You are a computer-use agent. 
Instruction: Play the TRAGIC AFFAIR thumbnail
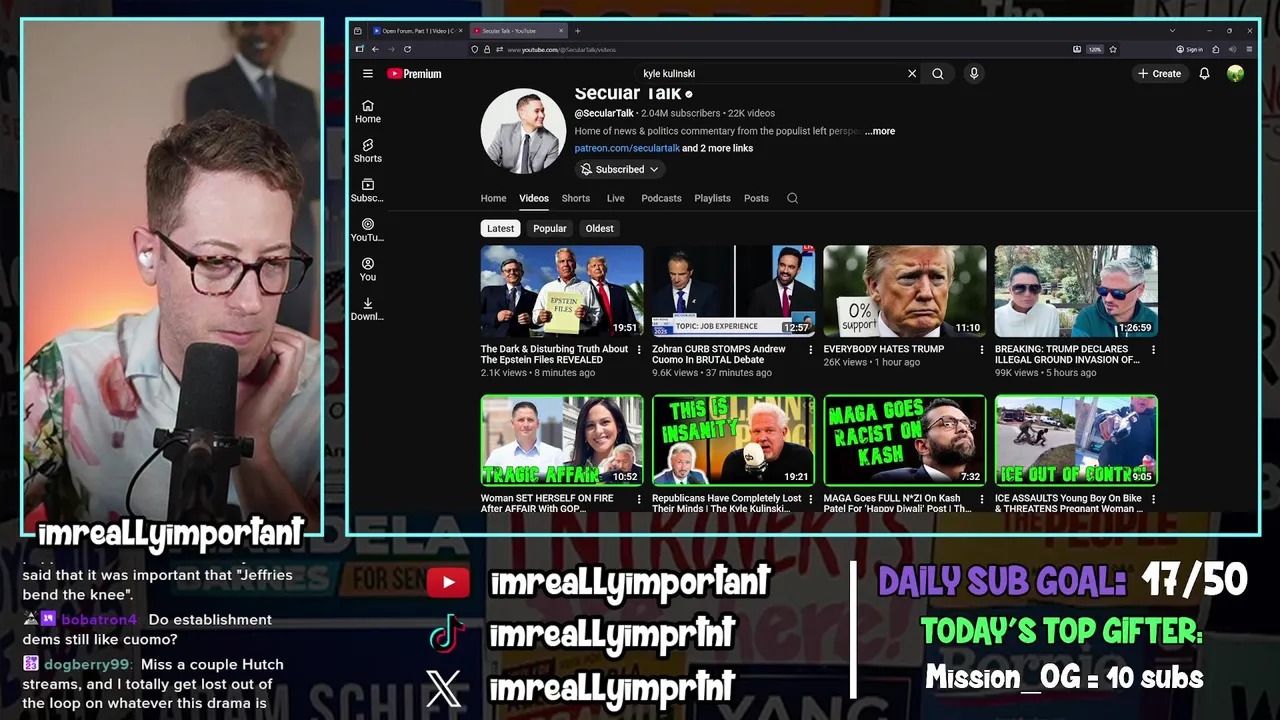[562, 440]
